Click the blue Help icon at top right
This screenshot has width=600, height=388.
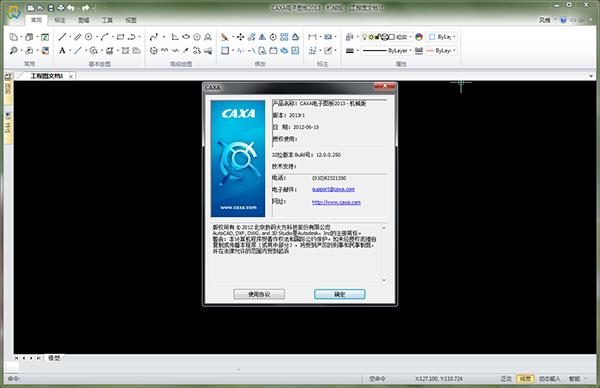pos(563,20)
